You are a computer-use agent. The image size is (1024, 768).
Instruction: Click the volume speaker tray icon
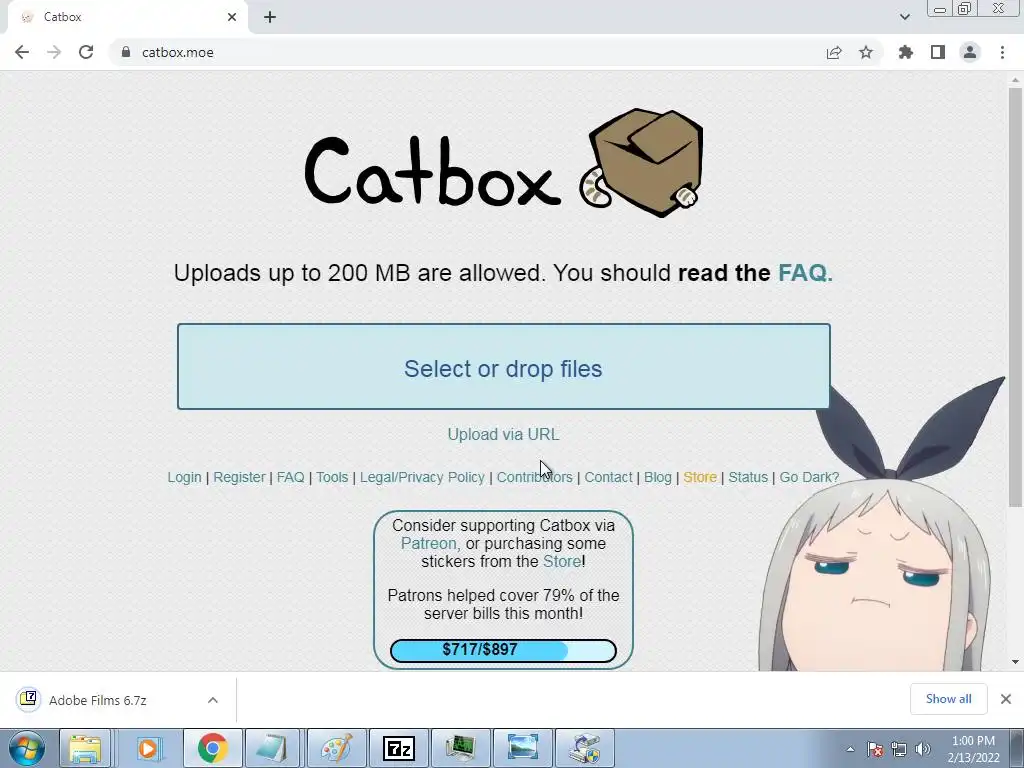(923, 749)
